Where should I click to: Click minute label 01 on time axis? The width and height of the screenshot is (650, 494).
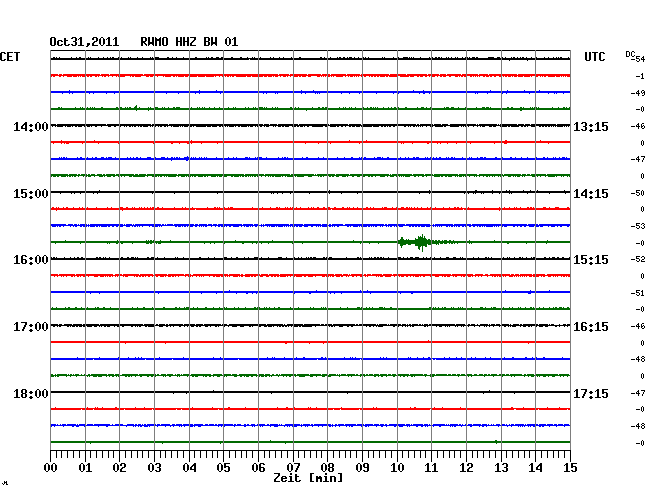[85, 468]
